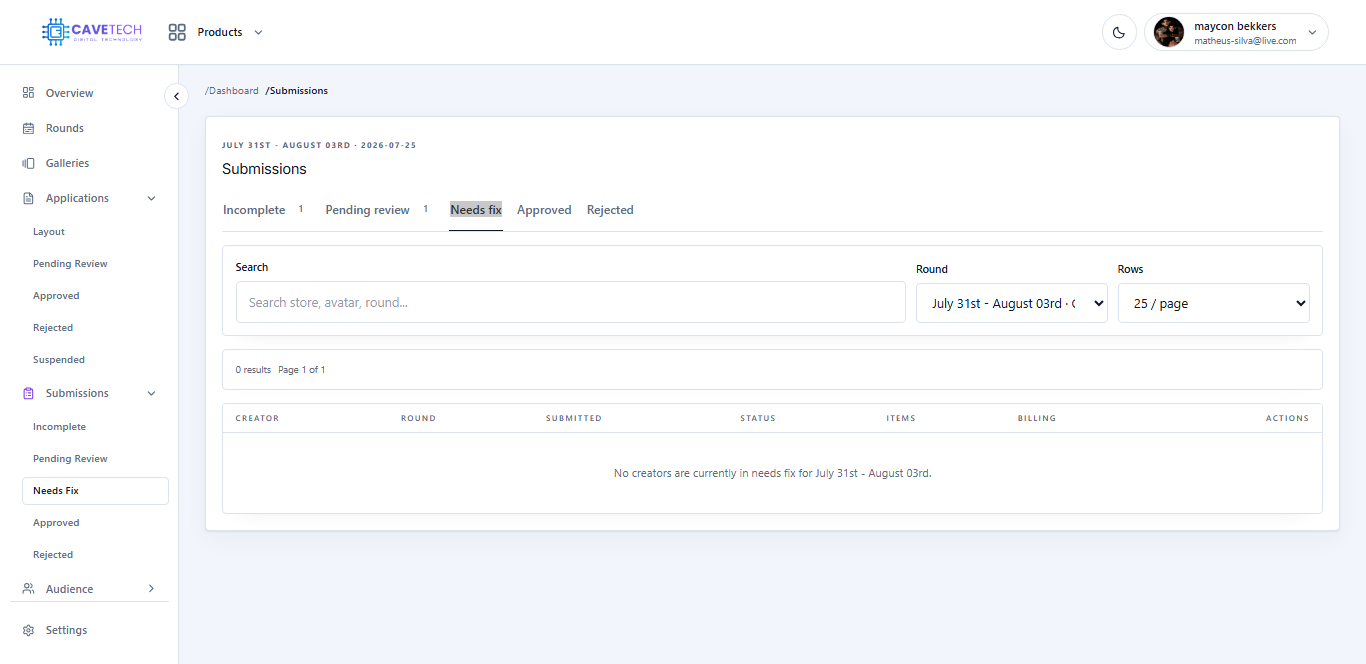Open the Rows per page dropdown
The image size is (1366, 664).
coord(1214,303)
